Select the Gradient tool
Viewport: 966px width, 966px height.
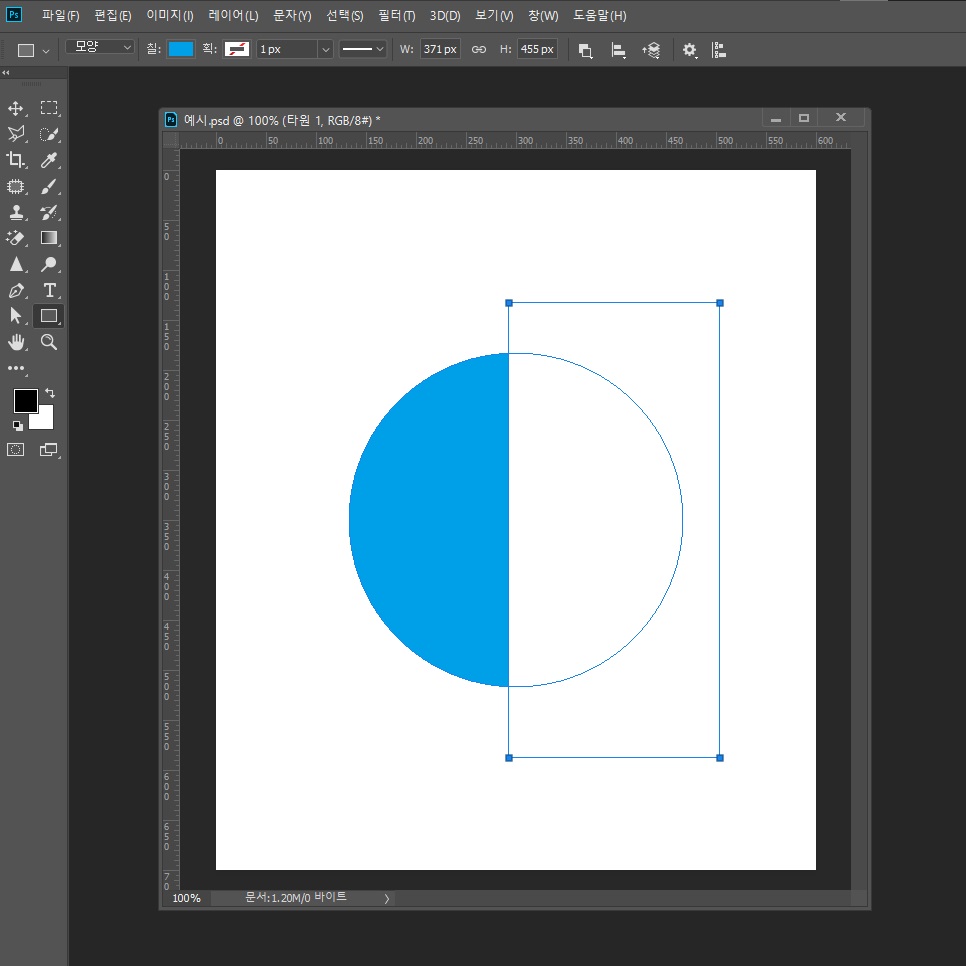[49, 238]
